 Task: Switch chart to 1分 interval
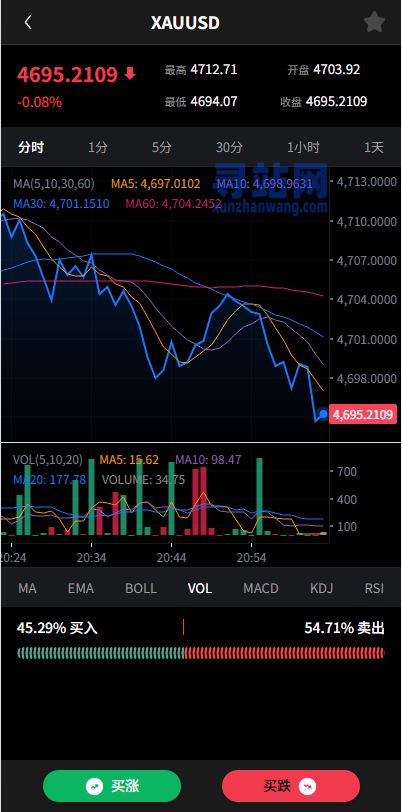coord(97,148)
